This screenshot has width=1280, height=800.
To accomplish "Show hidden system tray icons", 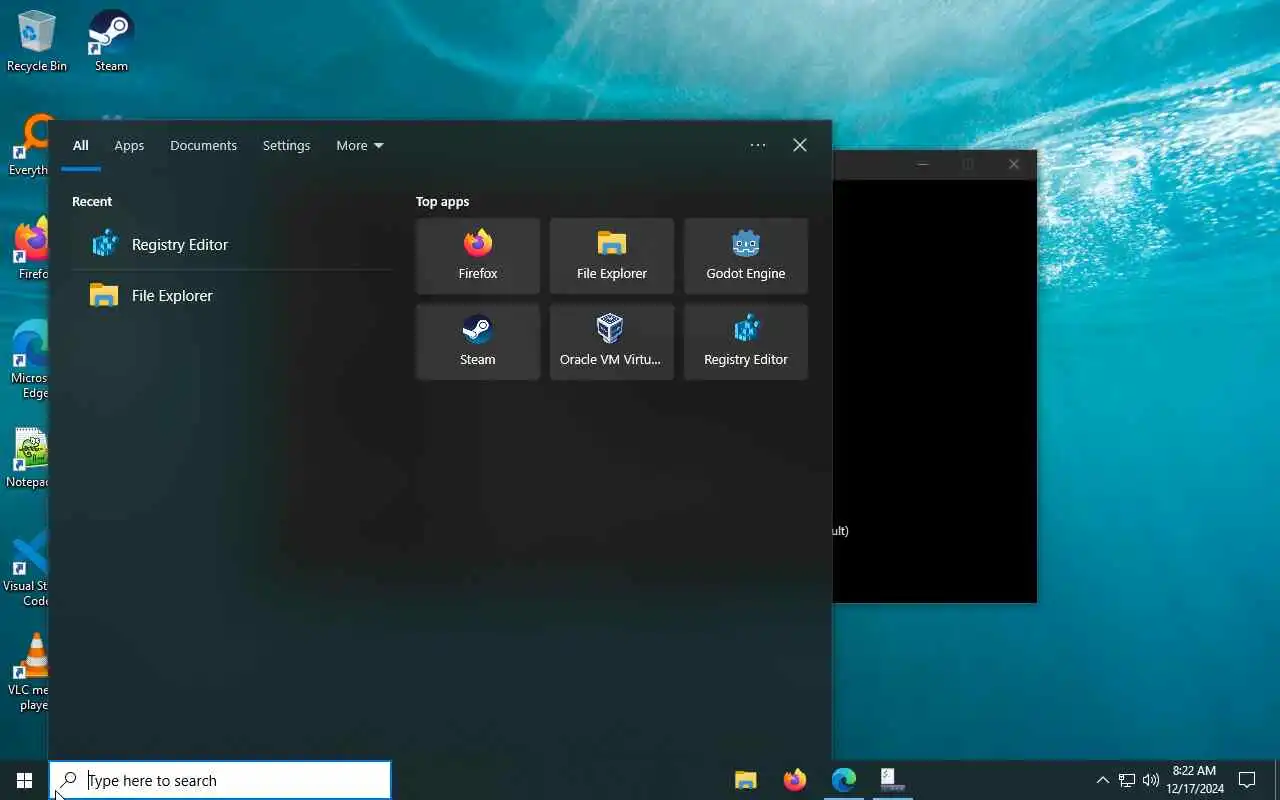I will 1102,780.
